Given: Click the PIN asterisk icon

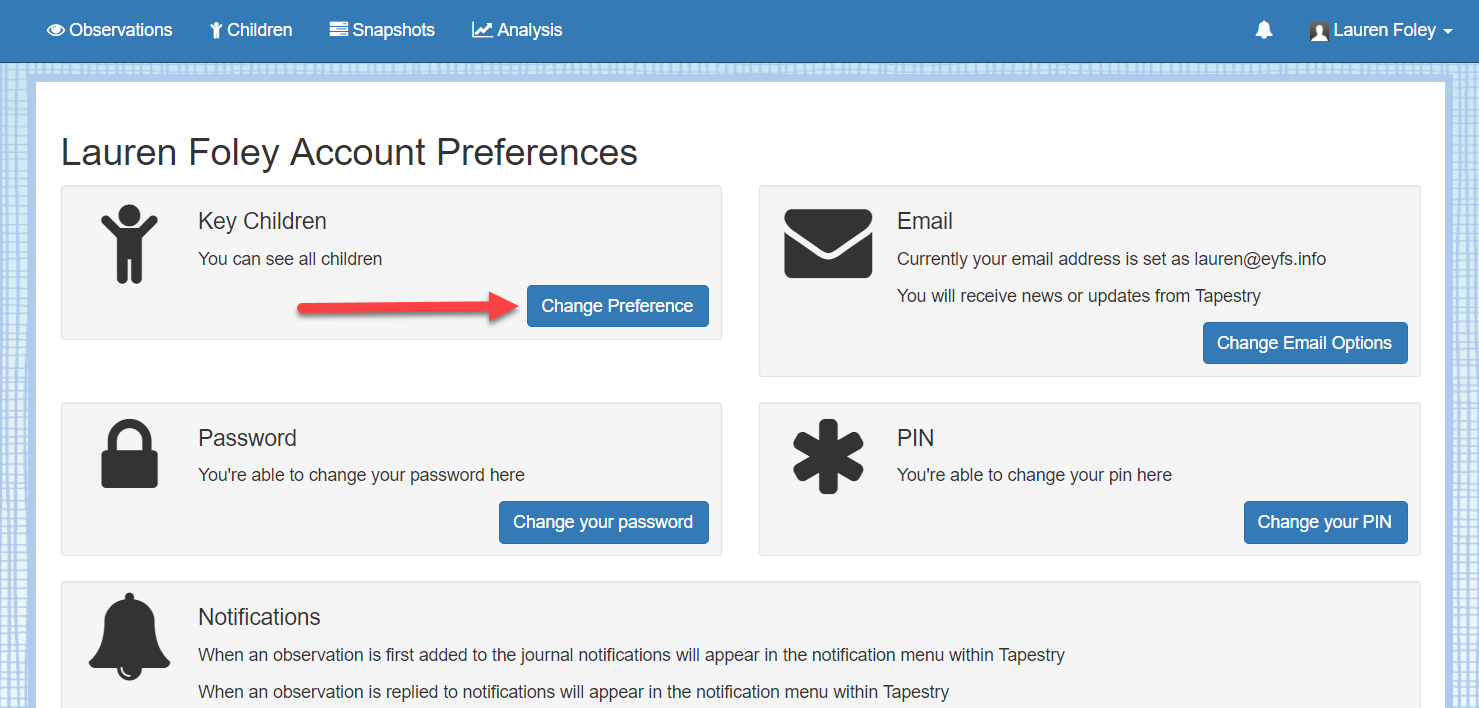Looking at the screenshot, I should [x=828, y=458].
